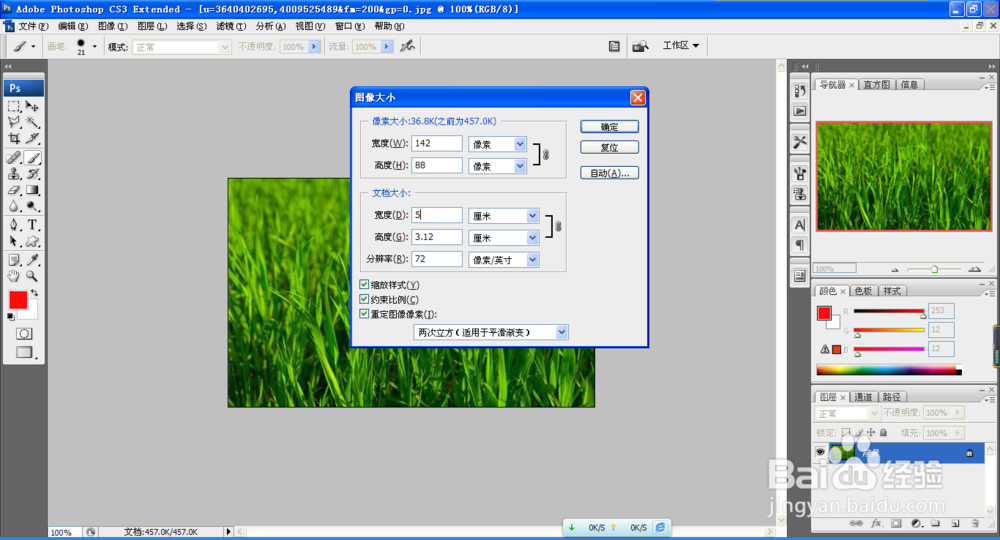Select the Slice tool
Screen dimensions: 1000x540
pyautogui.click(x=32, y=138)
